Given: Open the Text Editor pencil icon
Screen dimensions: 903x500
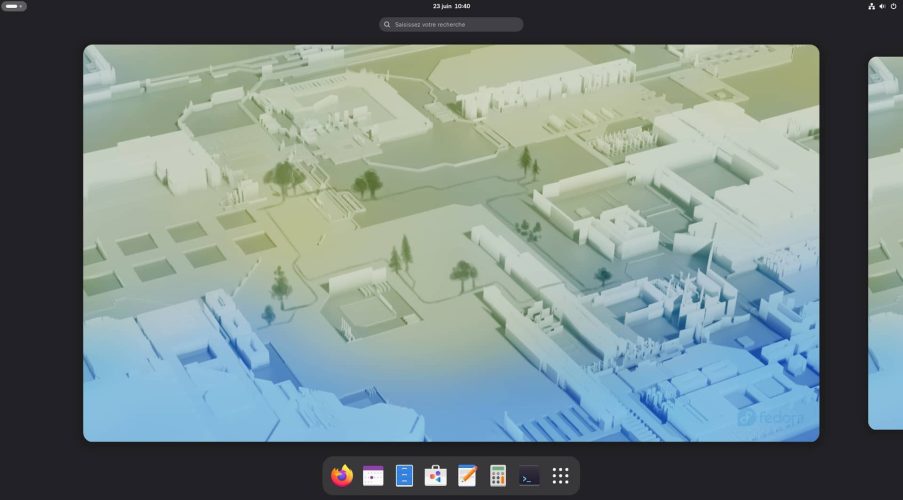Looking at the screenshot, I should pos(467,476).
